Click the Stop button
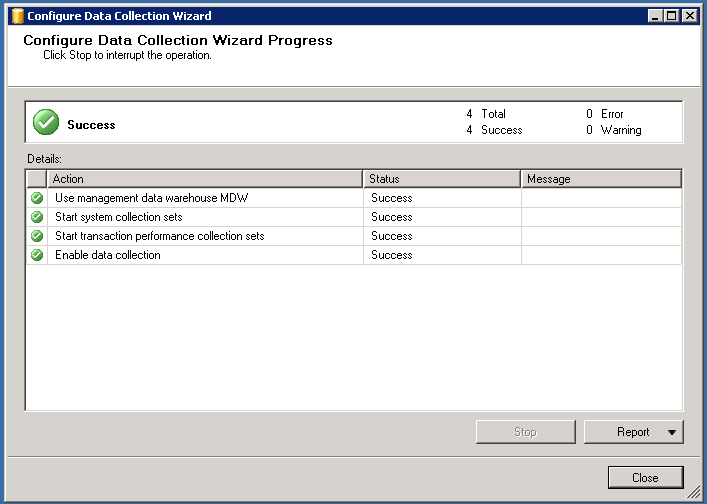707x504 pixels. click(x=525, y=432)
